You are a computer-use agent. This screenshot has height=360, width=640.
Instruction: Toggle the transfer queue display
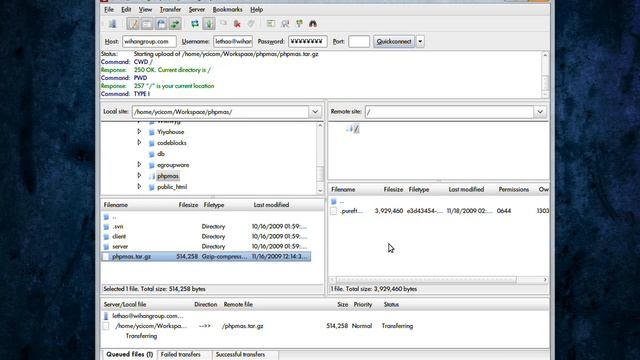(175, 24)
